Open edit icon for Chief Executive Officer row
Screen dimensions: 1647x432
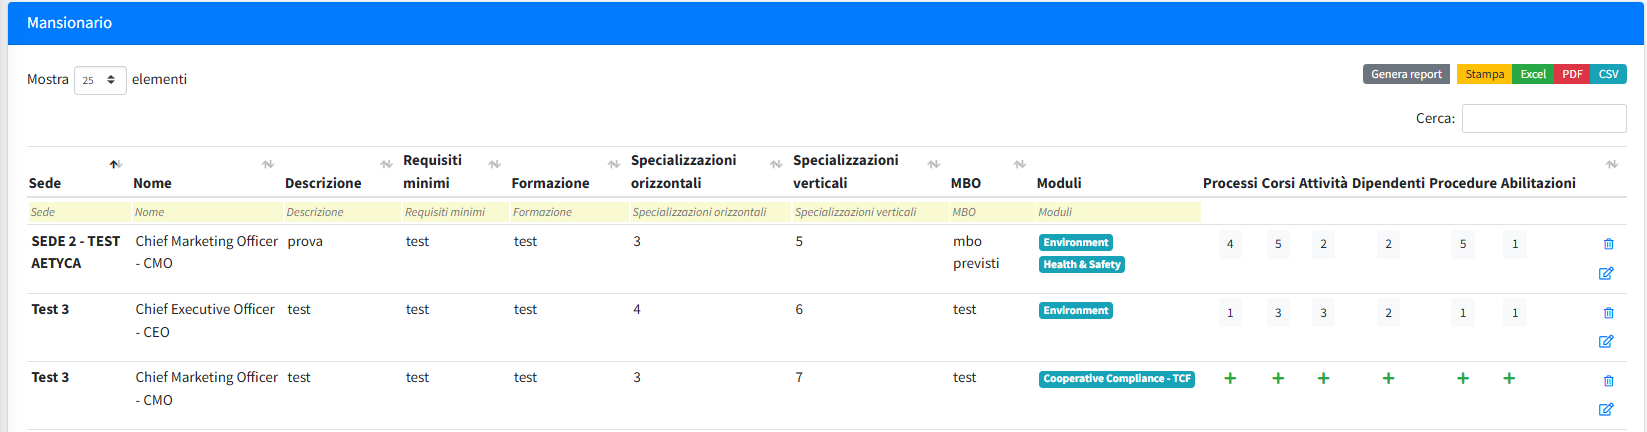[1606, 341]
